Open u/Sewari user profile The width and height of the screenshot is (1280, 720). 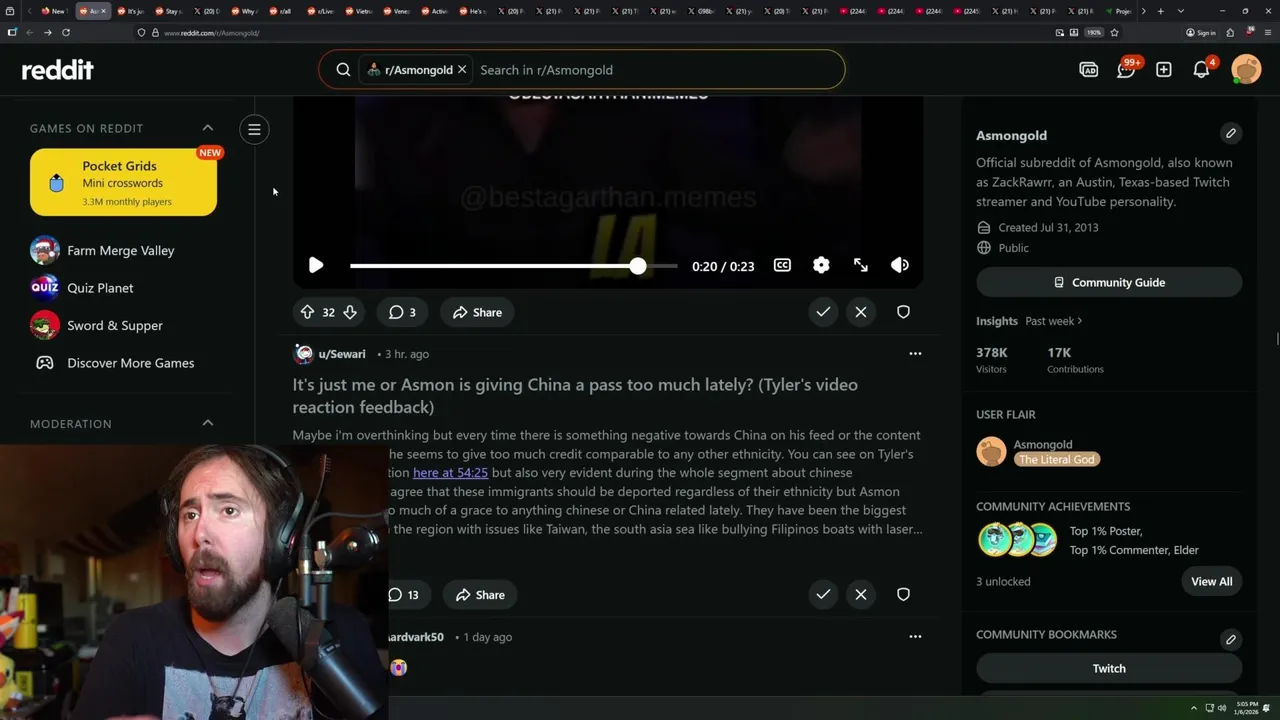pos(342,354)
